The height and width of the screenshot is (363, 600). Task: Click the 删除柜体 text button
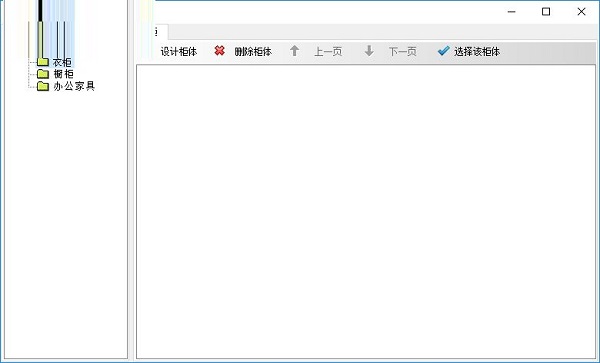pos(253,51)
